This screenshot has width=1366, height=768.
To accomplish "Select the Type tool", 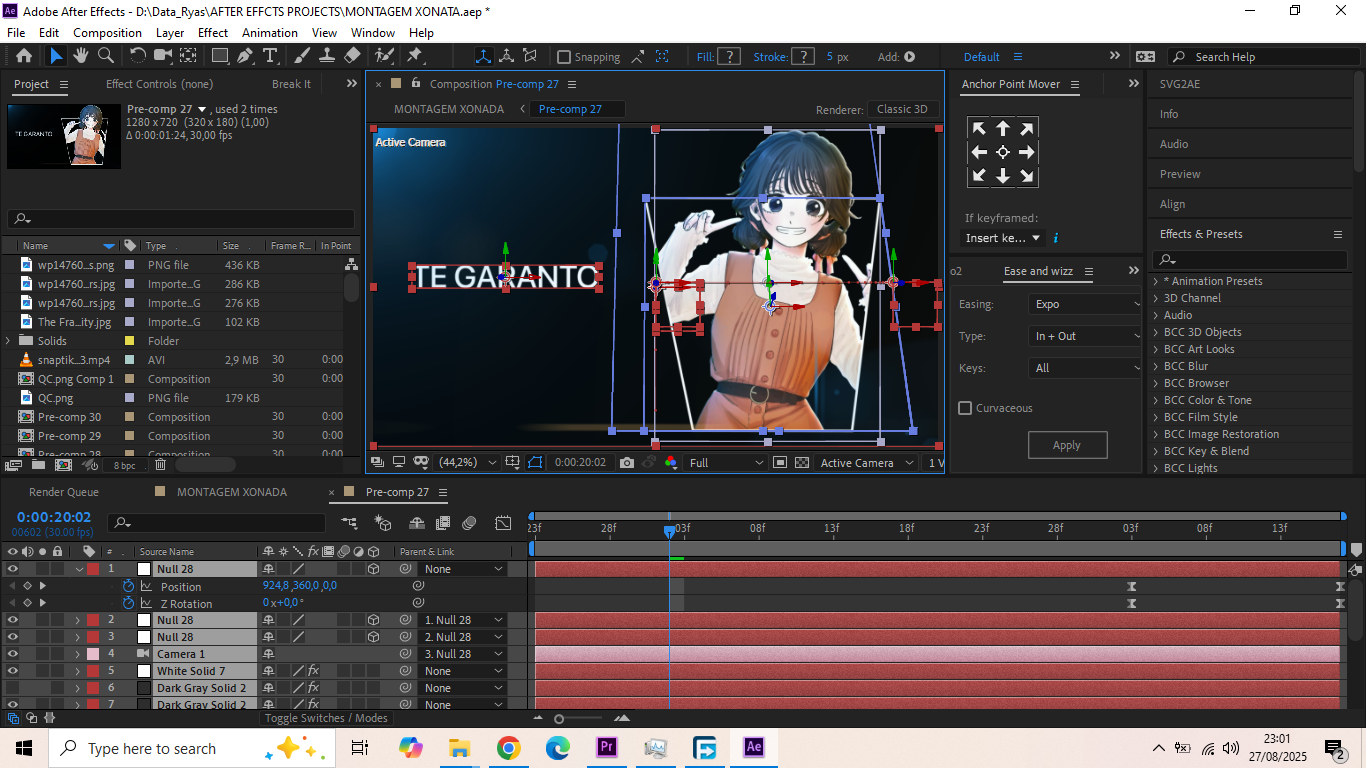I will tap(270, 56).
